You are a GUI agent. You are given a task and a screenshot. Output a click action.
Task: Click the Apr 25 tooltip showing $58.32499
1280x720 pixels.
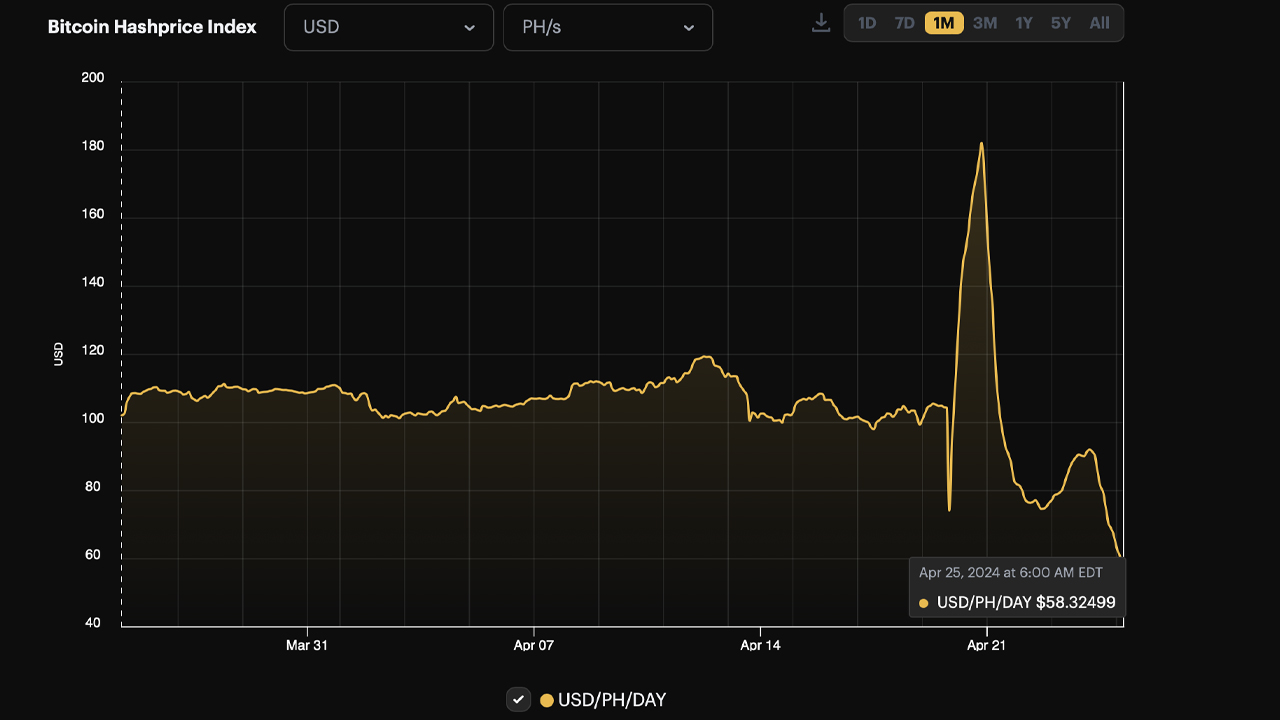pyautogui.click(x=1016, y=587)
